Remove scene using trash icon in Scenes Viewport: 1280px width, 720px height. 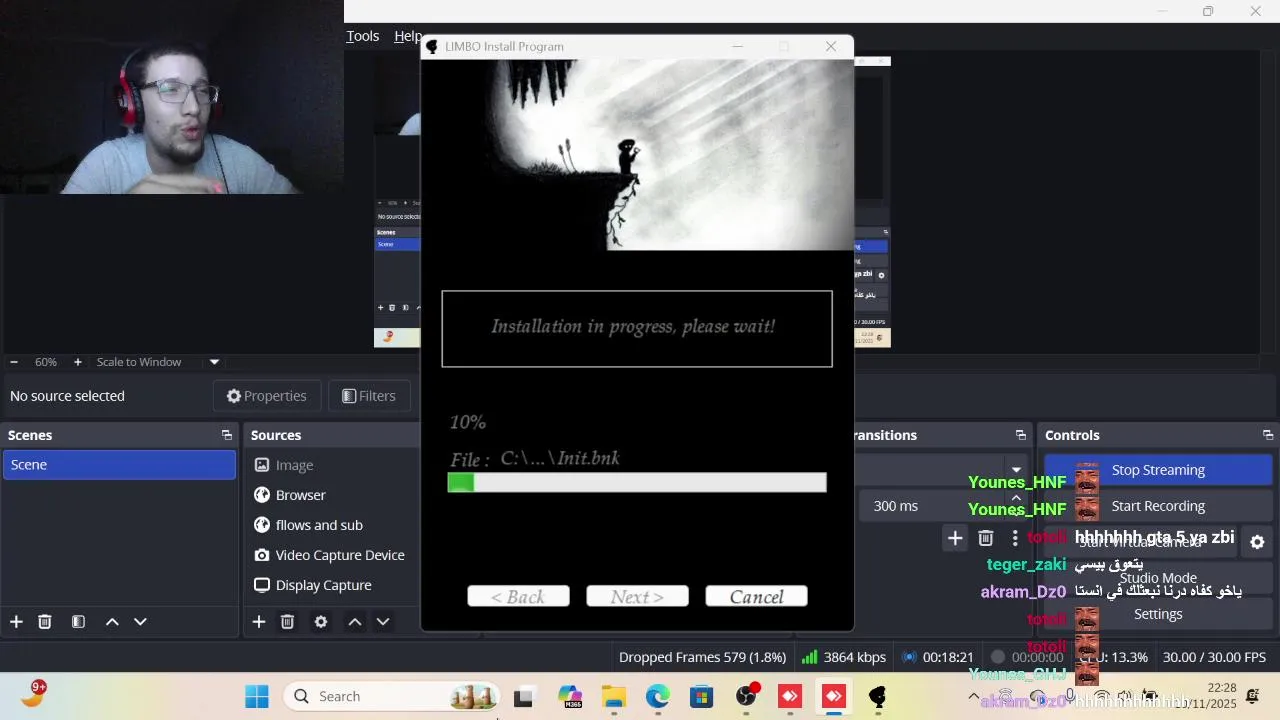click(x=45, y=622)
